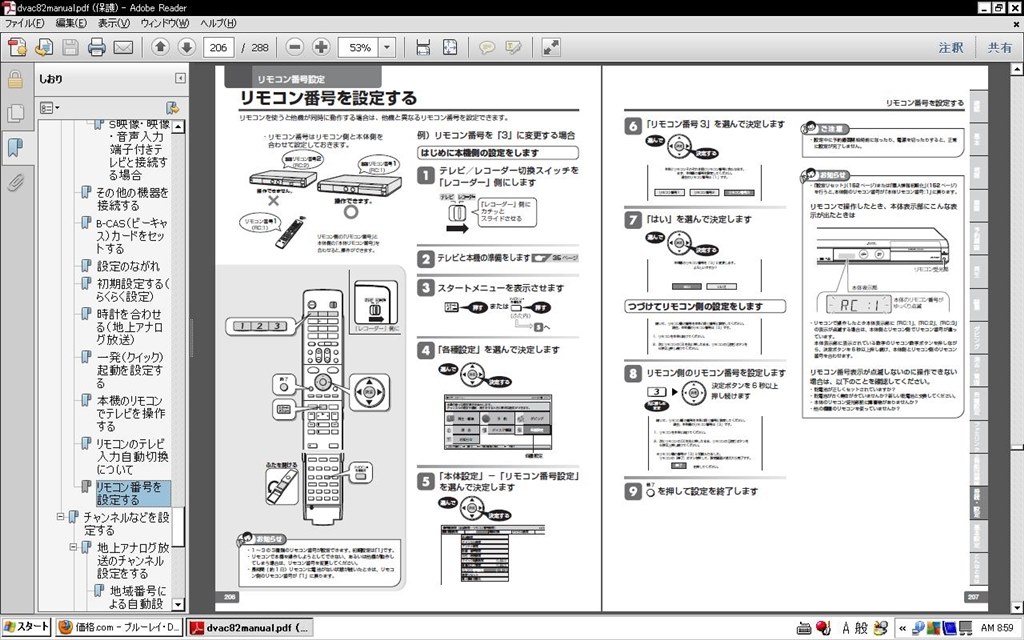Screen dimensions: 1024x640
Task: Select bookmark 地域番号による自動設
Action: (x=136, y=597)
